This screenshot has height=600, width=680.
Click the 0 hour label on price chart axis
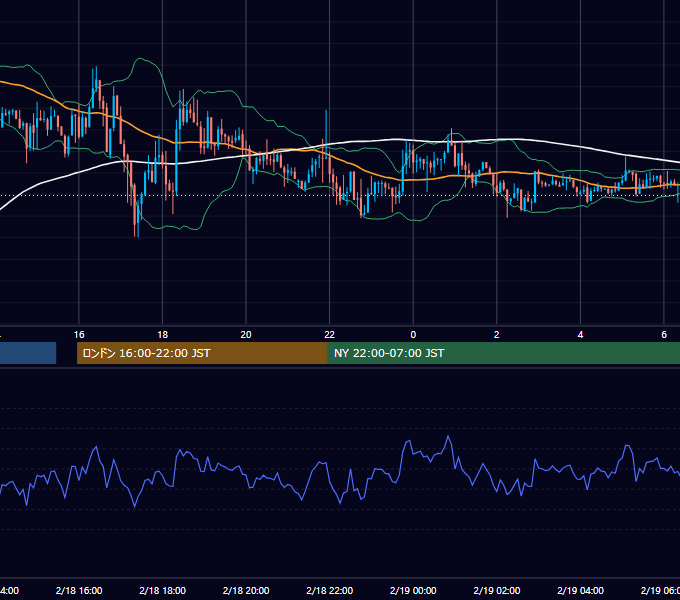[413, 335]
